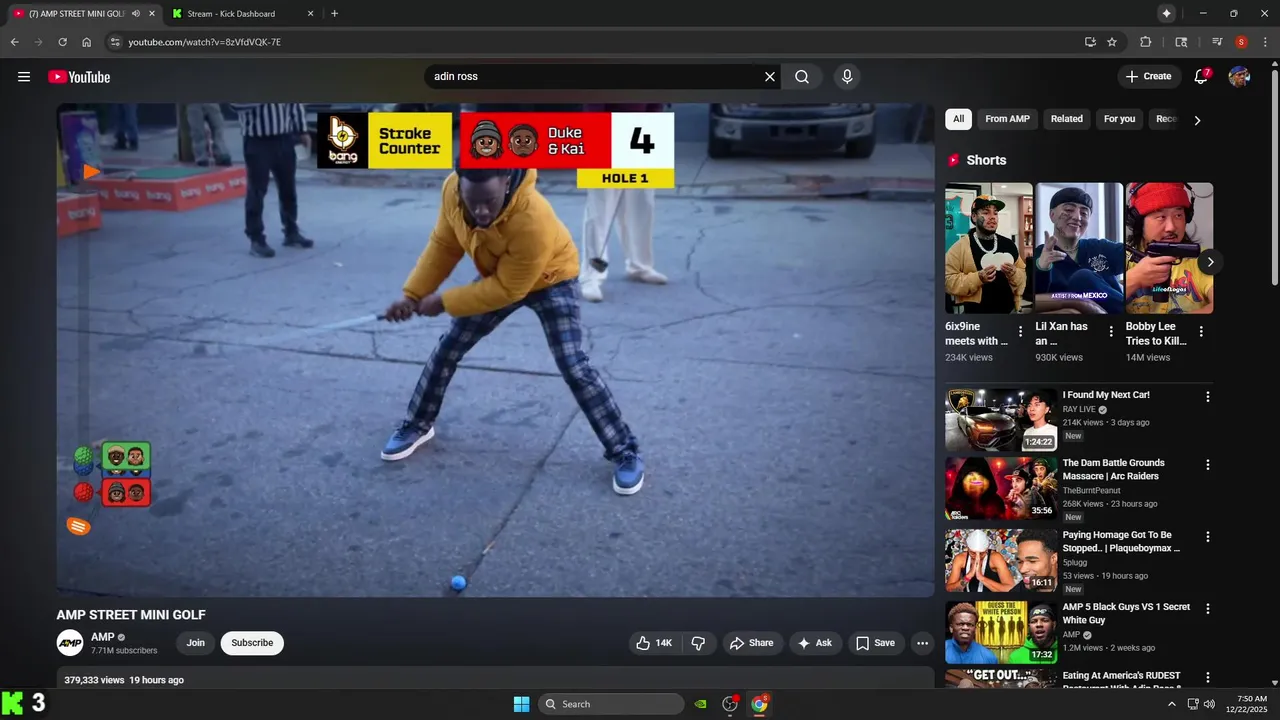Image resolution: width=1280 pixels, height=720 pixels.
Task: Open the YouTube guide hamburger menu
Action: [24, 77]
